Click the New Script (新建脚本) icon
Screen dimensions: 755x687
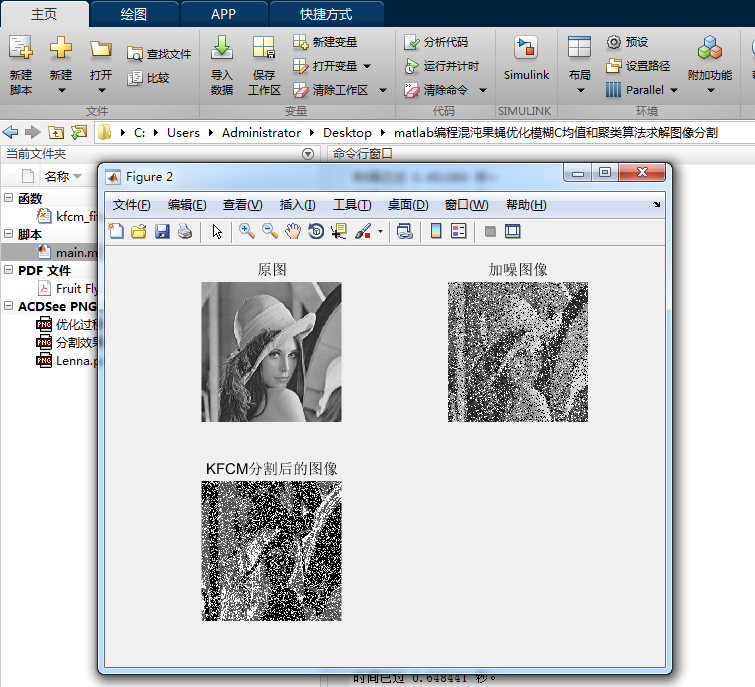point(21,48)
